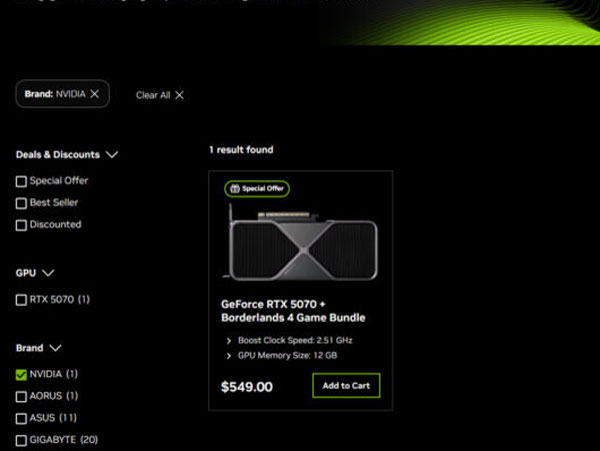Open the RTX 5070 graphics card image
The width and height of the screenshot is (600, 451).
click(x=301, y=243)
